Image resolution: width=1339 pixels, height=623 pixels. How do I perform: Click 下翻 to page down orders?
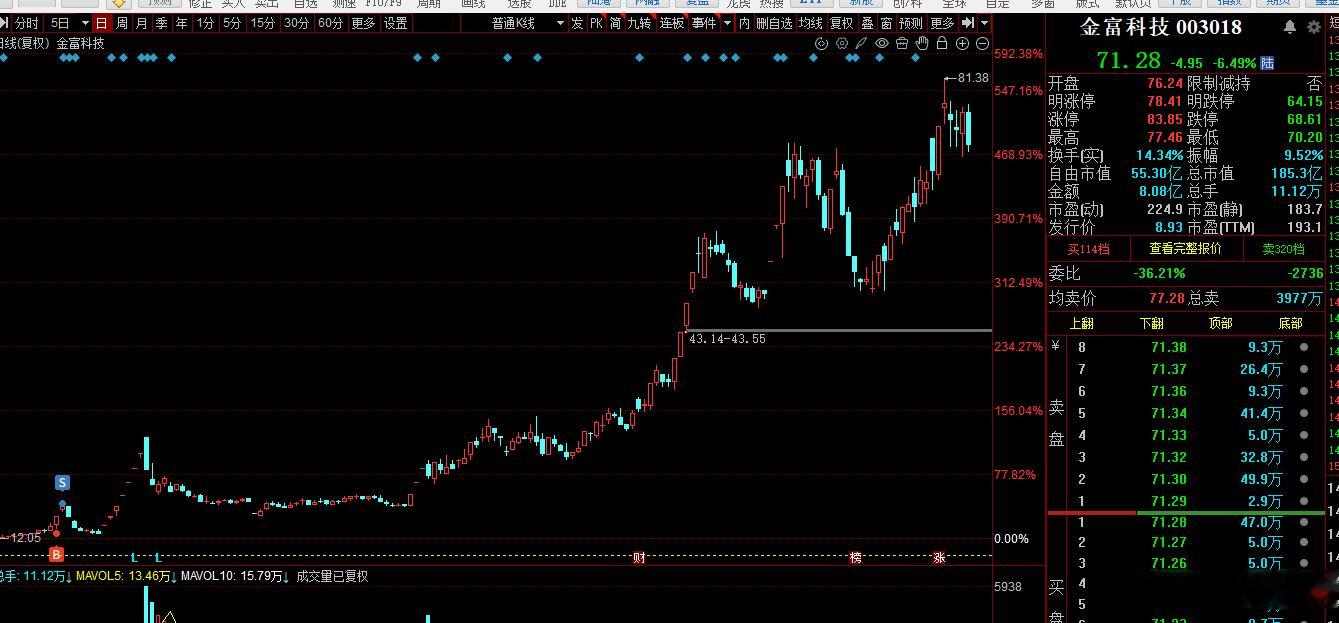coord(1151,323)
